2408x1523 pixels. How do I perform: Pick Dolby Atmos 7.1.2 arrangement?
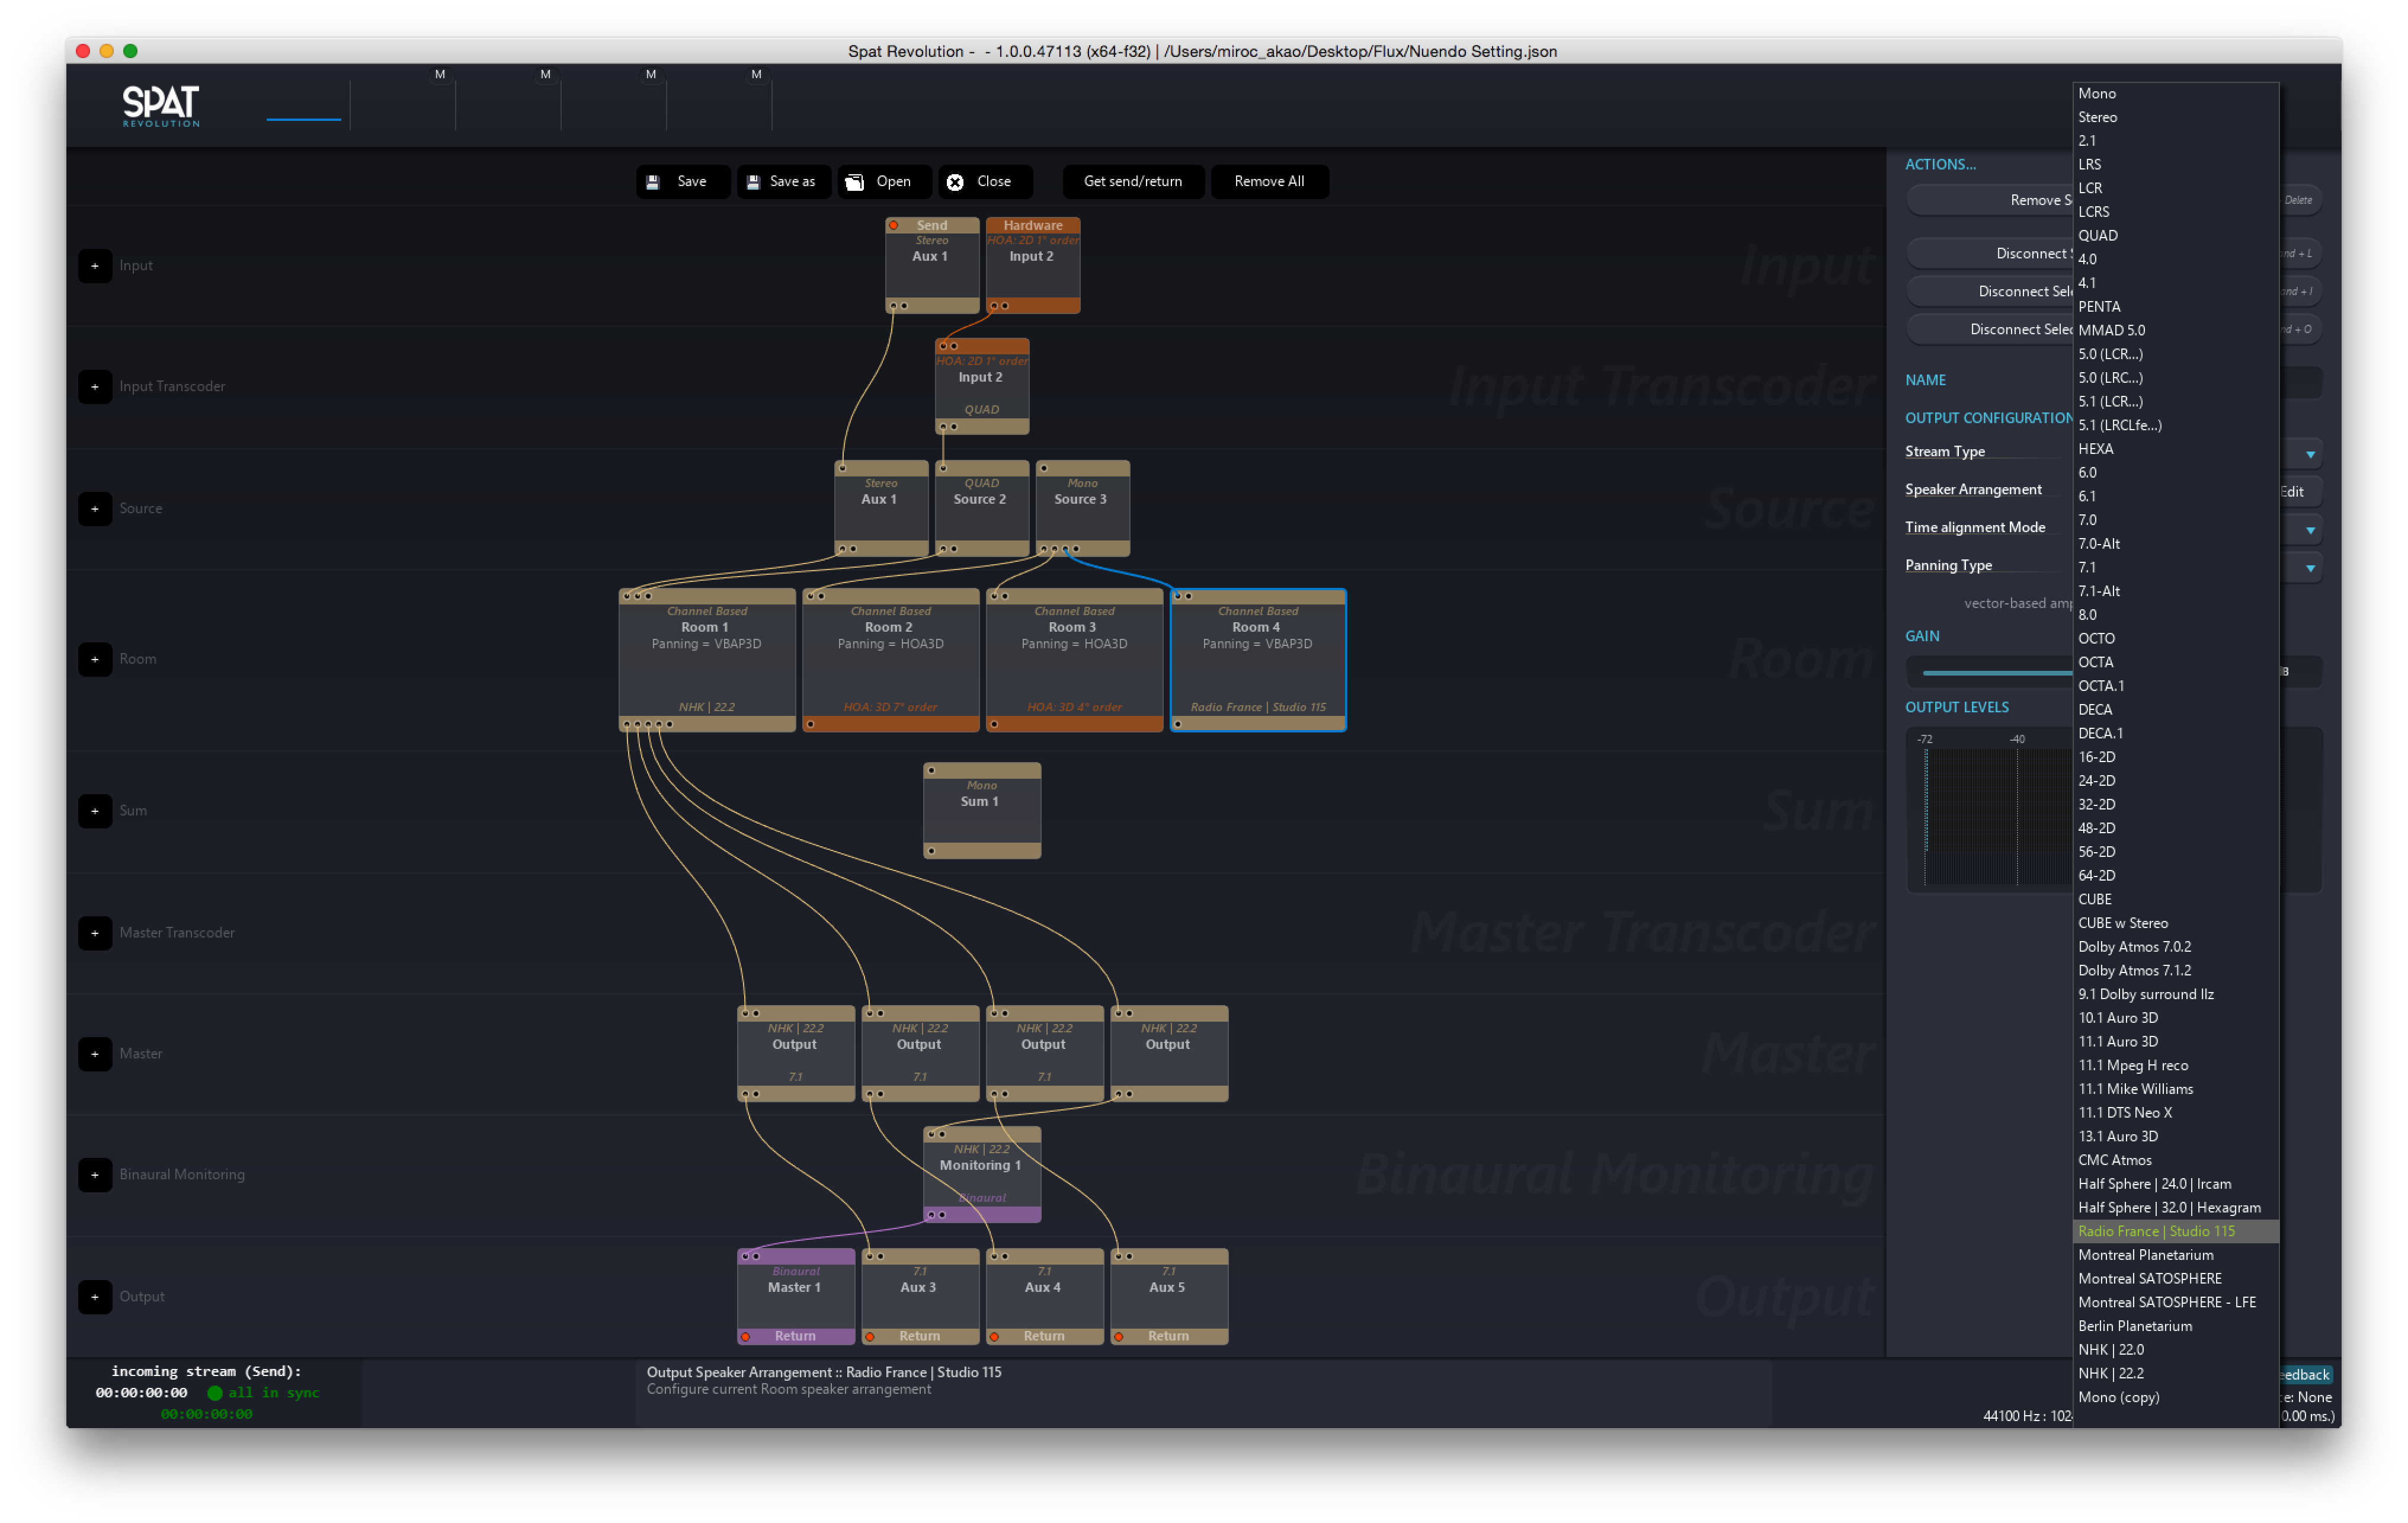tap(2175, 971)
